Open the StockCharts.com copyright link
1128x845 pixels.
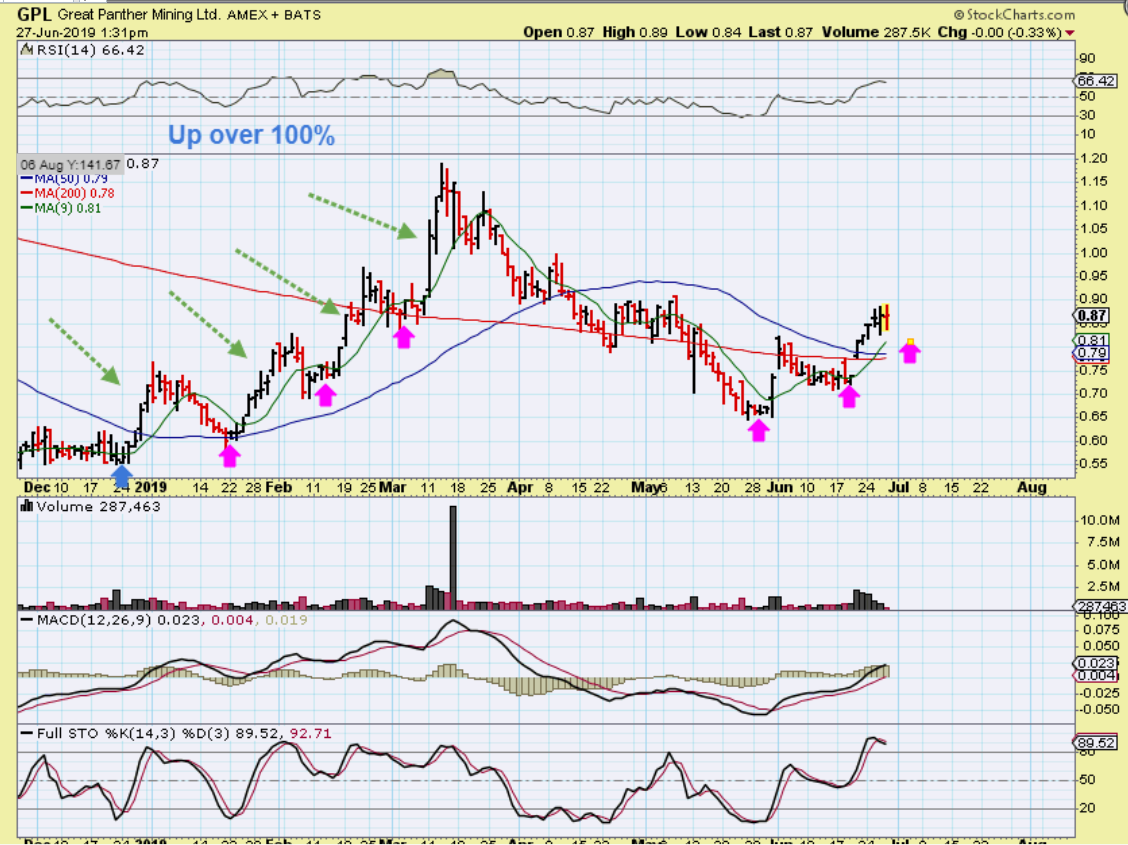pos(1014,14)
